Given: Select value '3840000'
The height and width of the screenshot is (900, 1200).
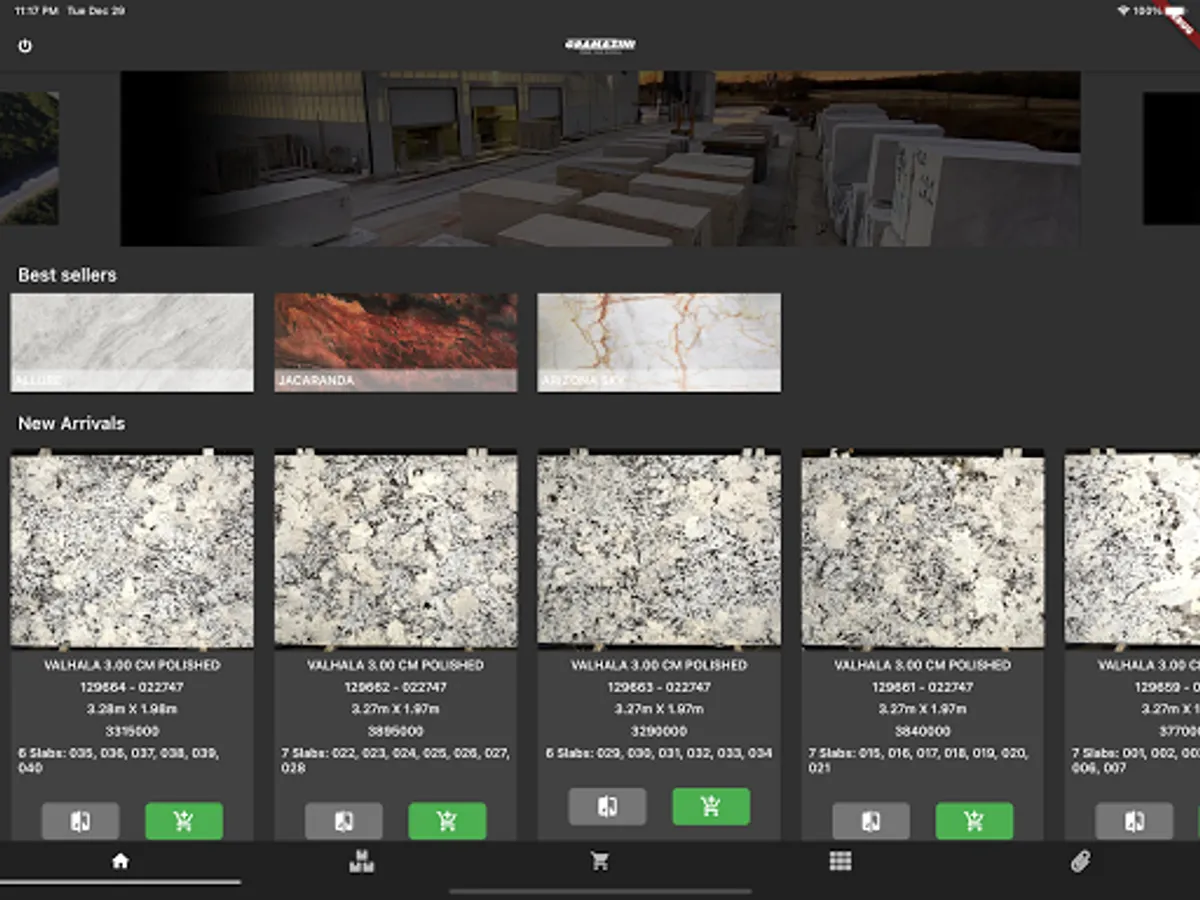Looking at the screenshot, I should click(923, 731).
